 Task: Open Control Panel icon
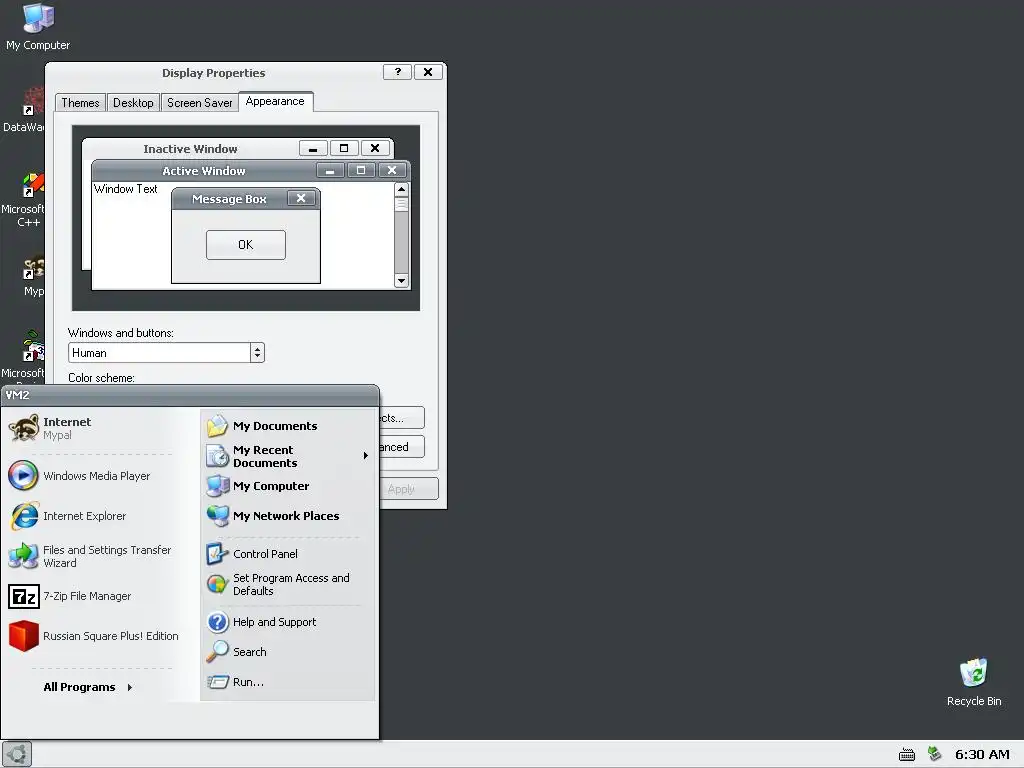tap(217, 554)
